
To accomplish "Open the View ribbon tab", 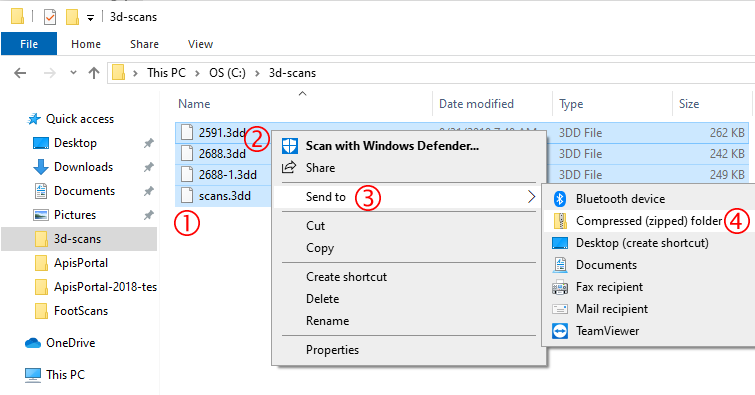I will click(x=200, y=44).
